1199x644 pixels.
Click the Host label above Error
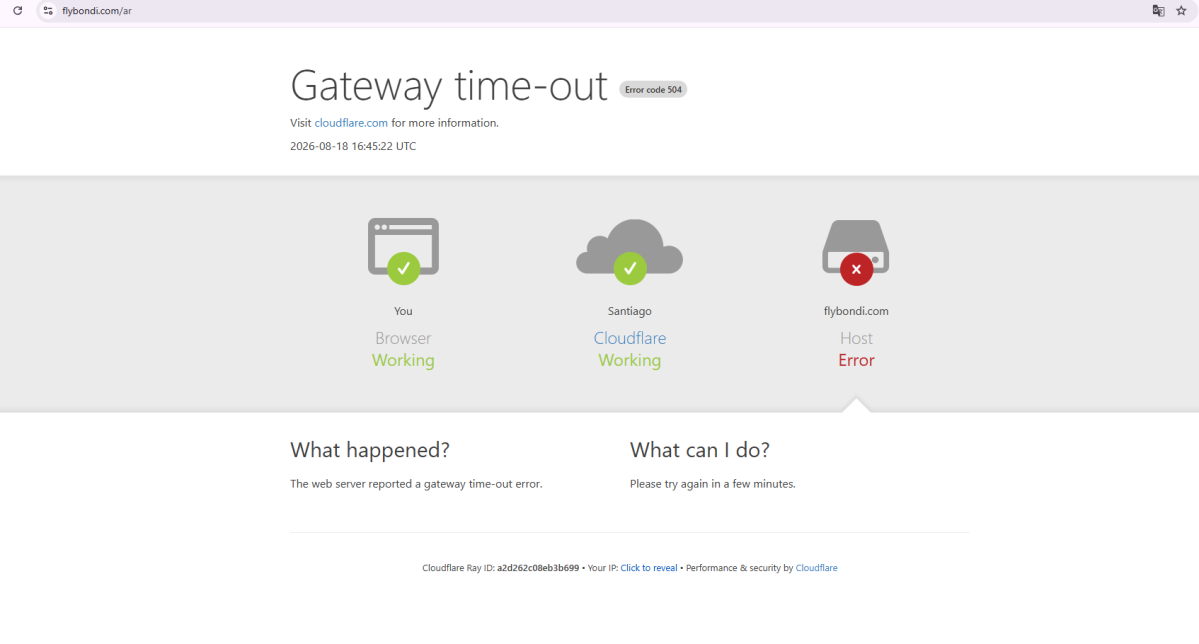click(856, 338)
